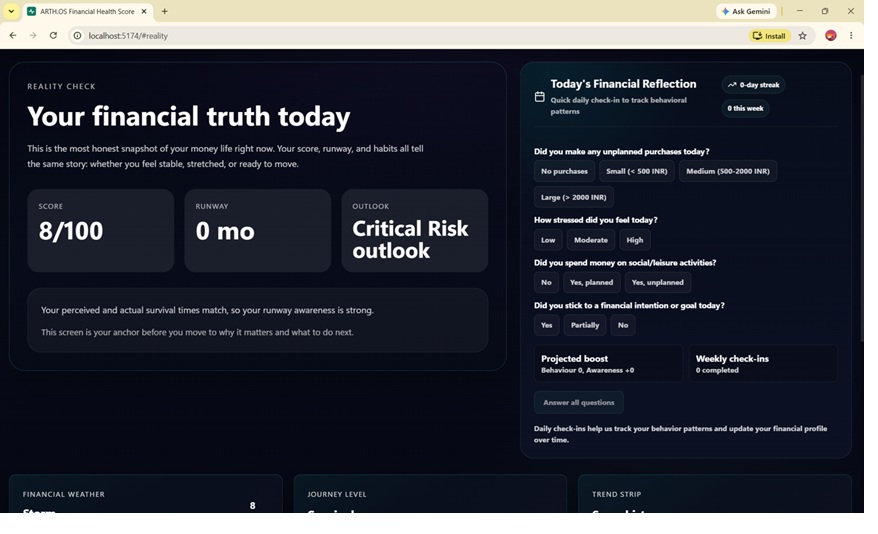Click 'Did you make any unplanned purchases today?' question
The image size is (878, 534).
(x=622, y=151)
